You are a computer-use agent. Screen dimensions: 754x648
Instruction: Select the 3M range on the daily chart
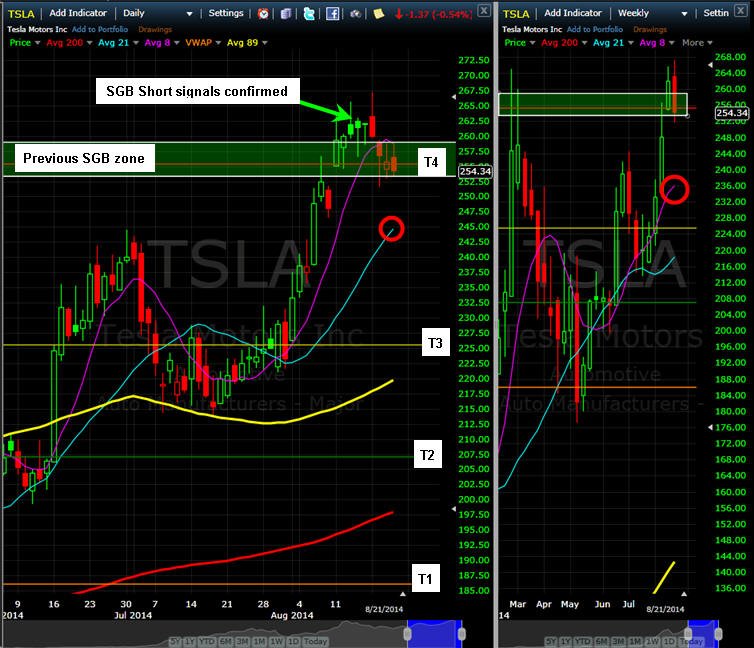tap(243, 641)
